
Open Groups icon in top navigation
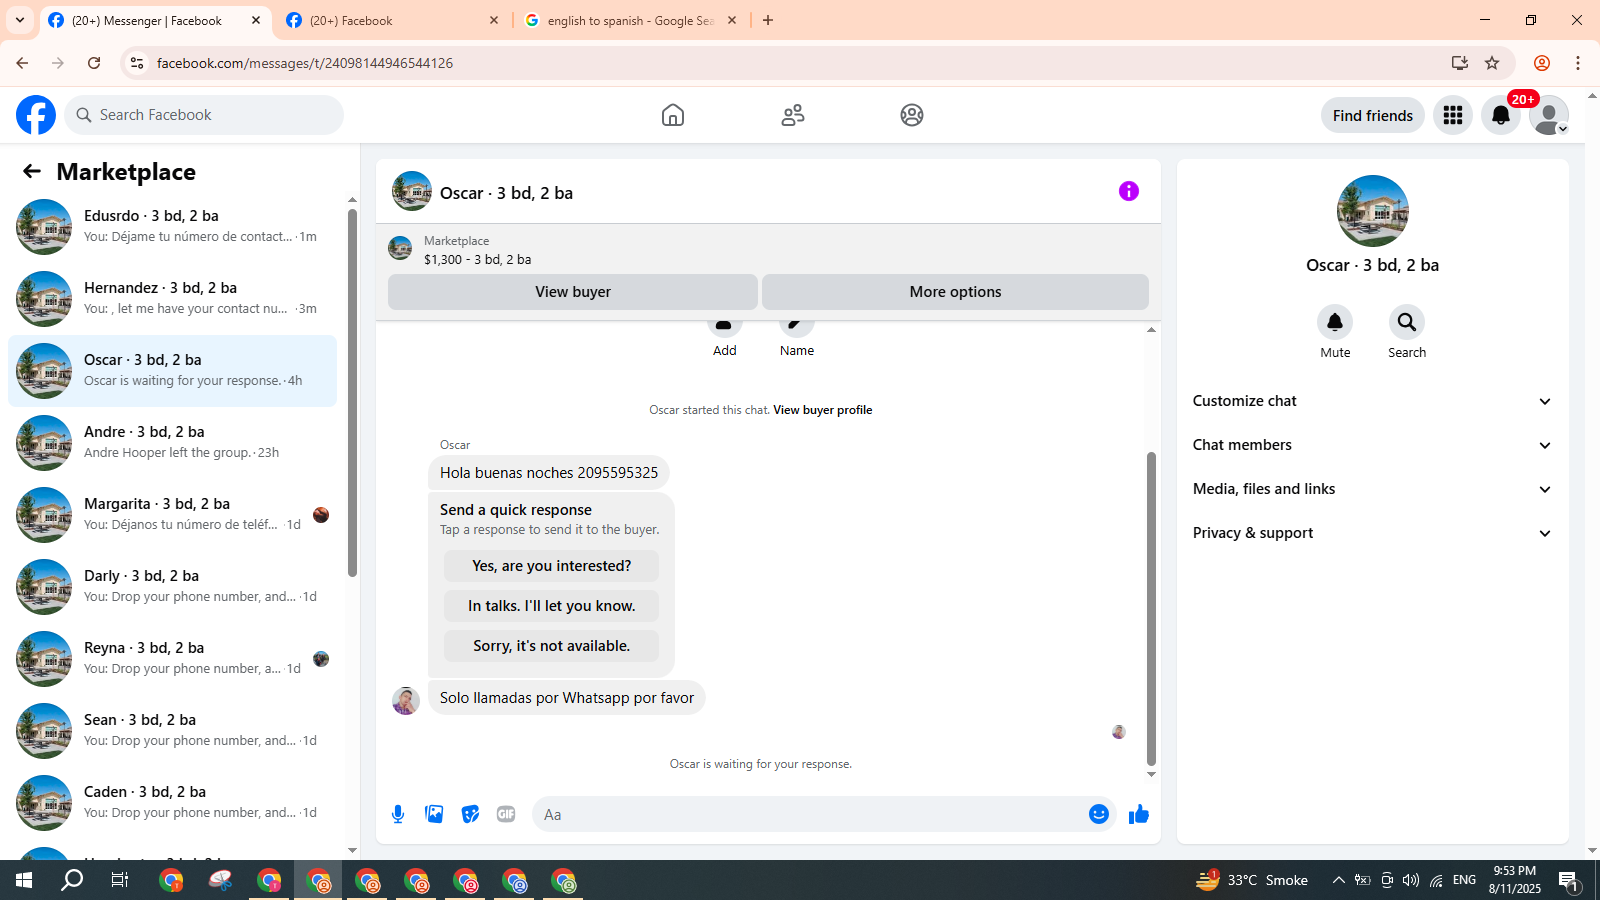click(x=912, y=115)
